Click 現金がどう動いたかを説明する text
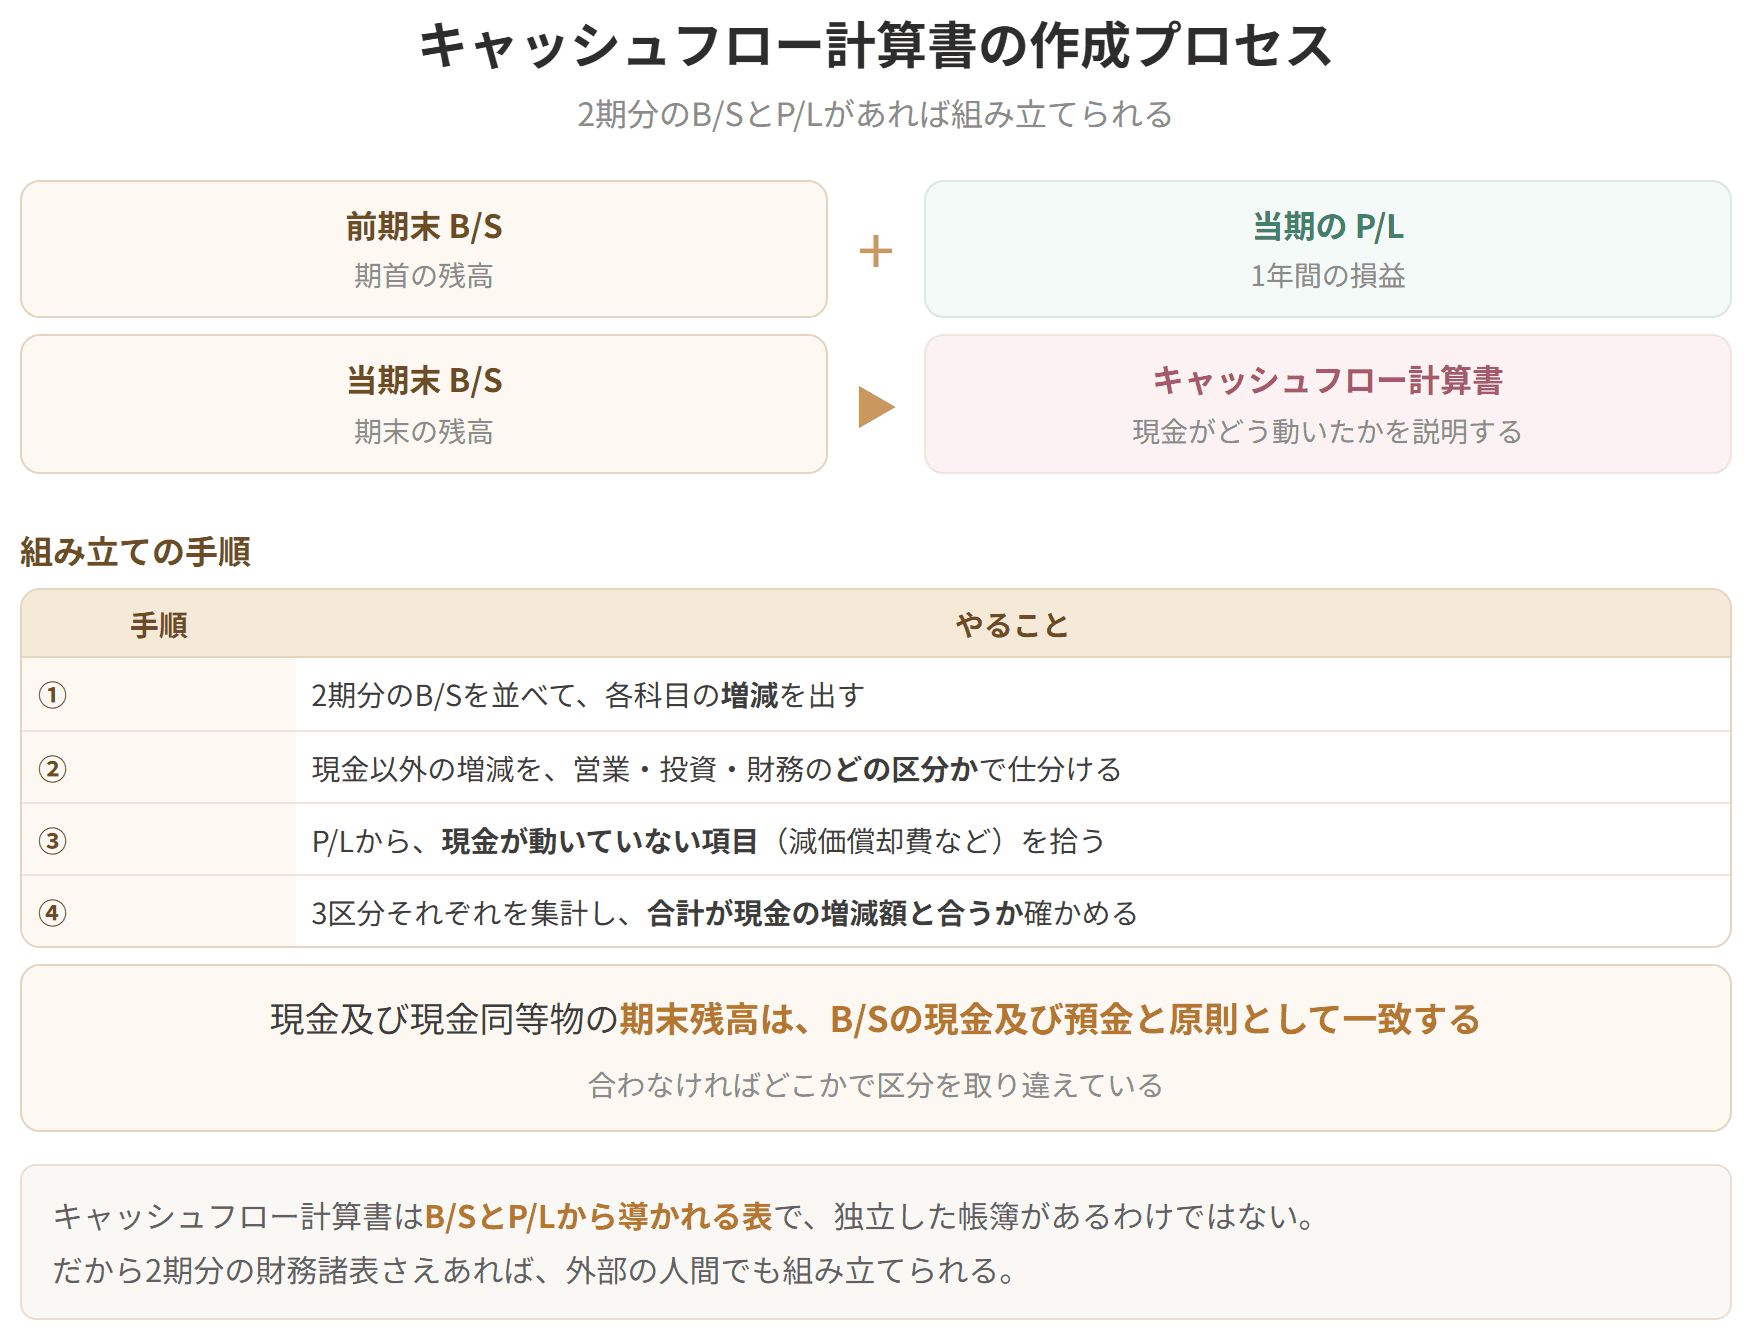The image size is (1752, 1340). (x=1328, y=432)
